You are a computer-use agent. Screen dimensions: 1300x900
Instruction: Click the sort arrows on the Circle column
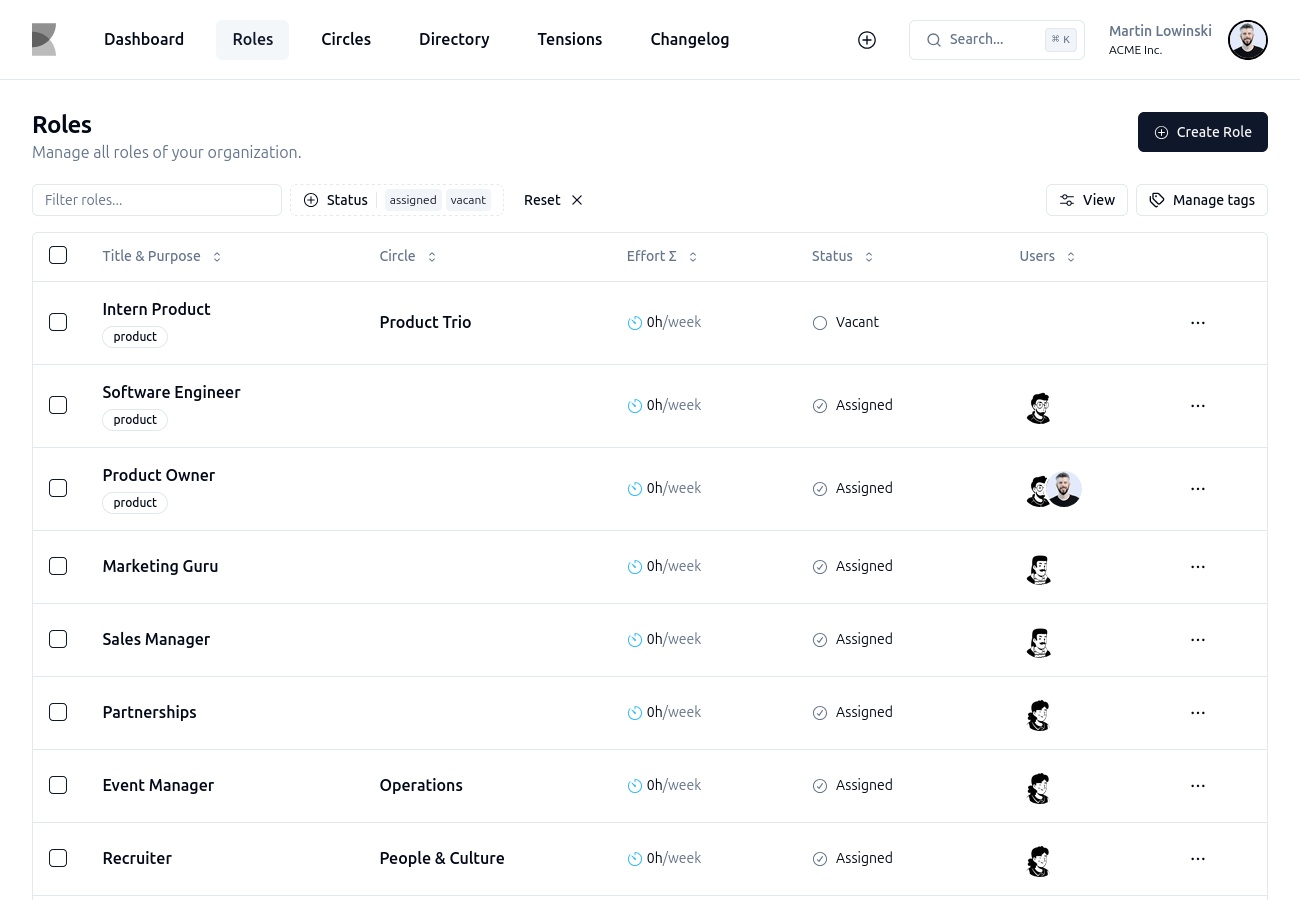431,256
